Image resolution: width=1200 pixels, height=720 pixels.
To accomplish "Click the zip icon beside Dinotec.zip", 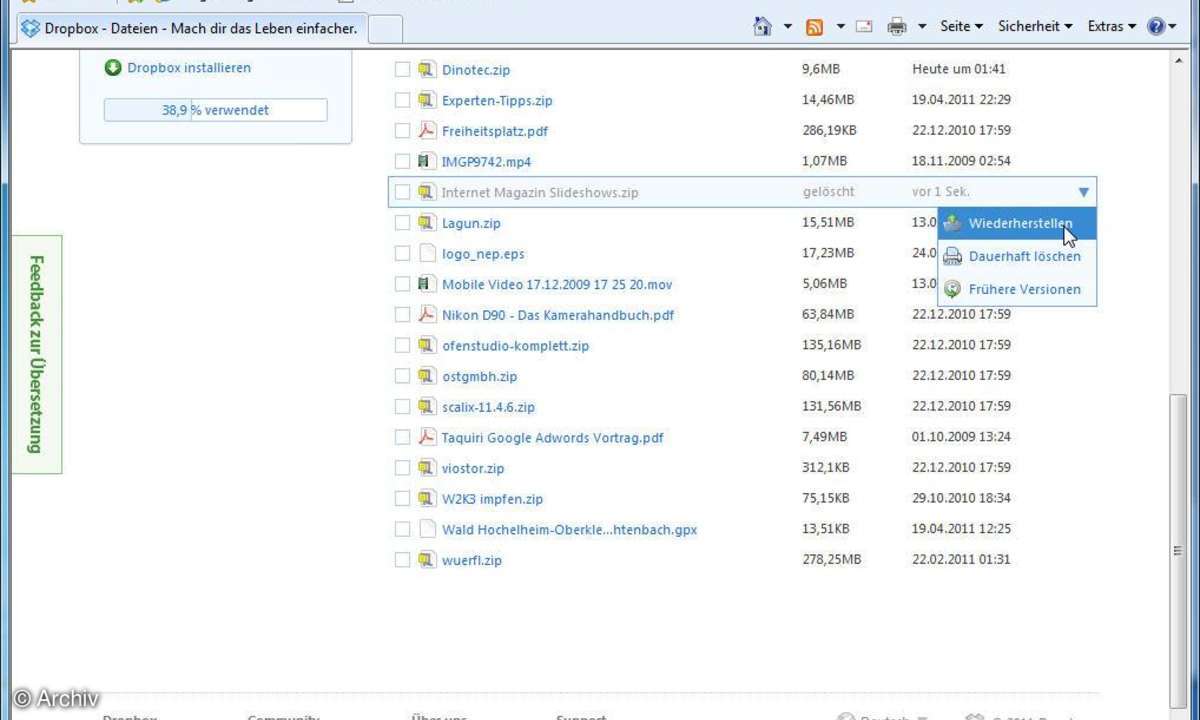I will coord(426,70).
